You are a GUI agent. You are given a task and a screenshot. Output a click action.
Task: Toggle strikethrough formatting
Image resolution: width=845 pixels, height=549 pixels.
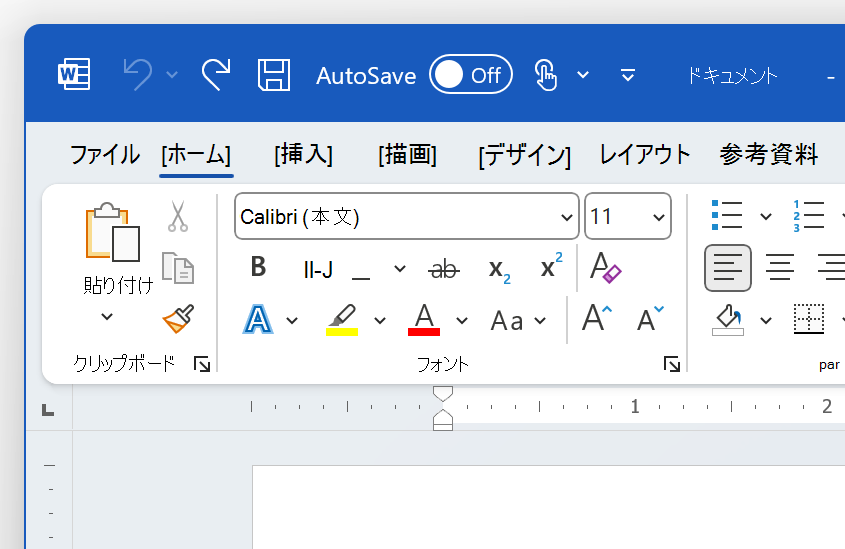point(444,269)
